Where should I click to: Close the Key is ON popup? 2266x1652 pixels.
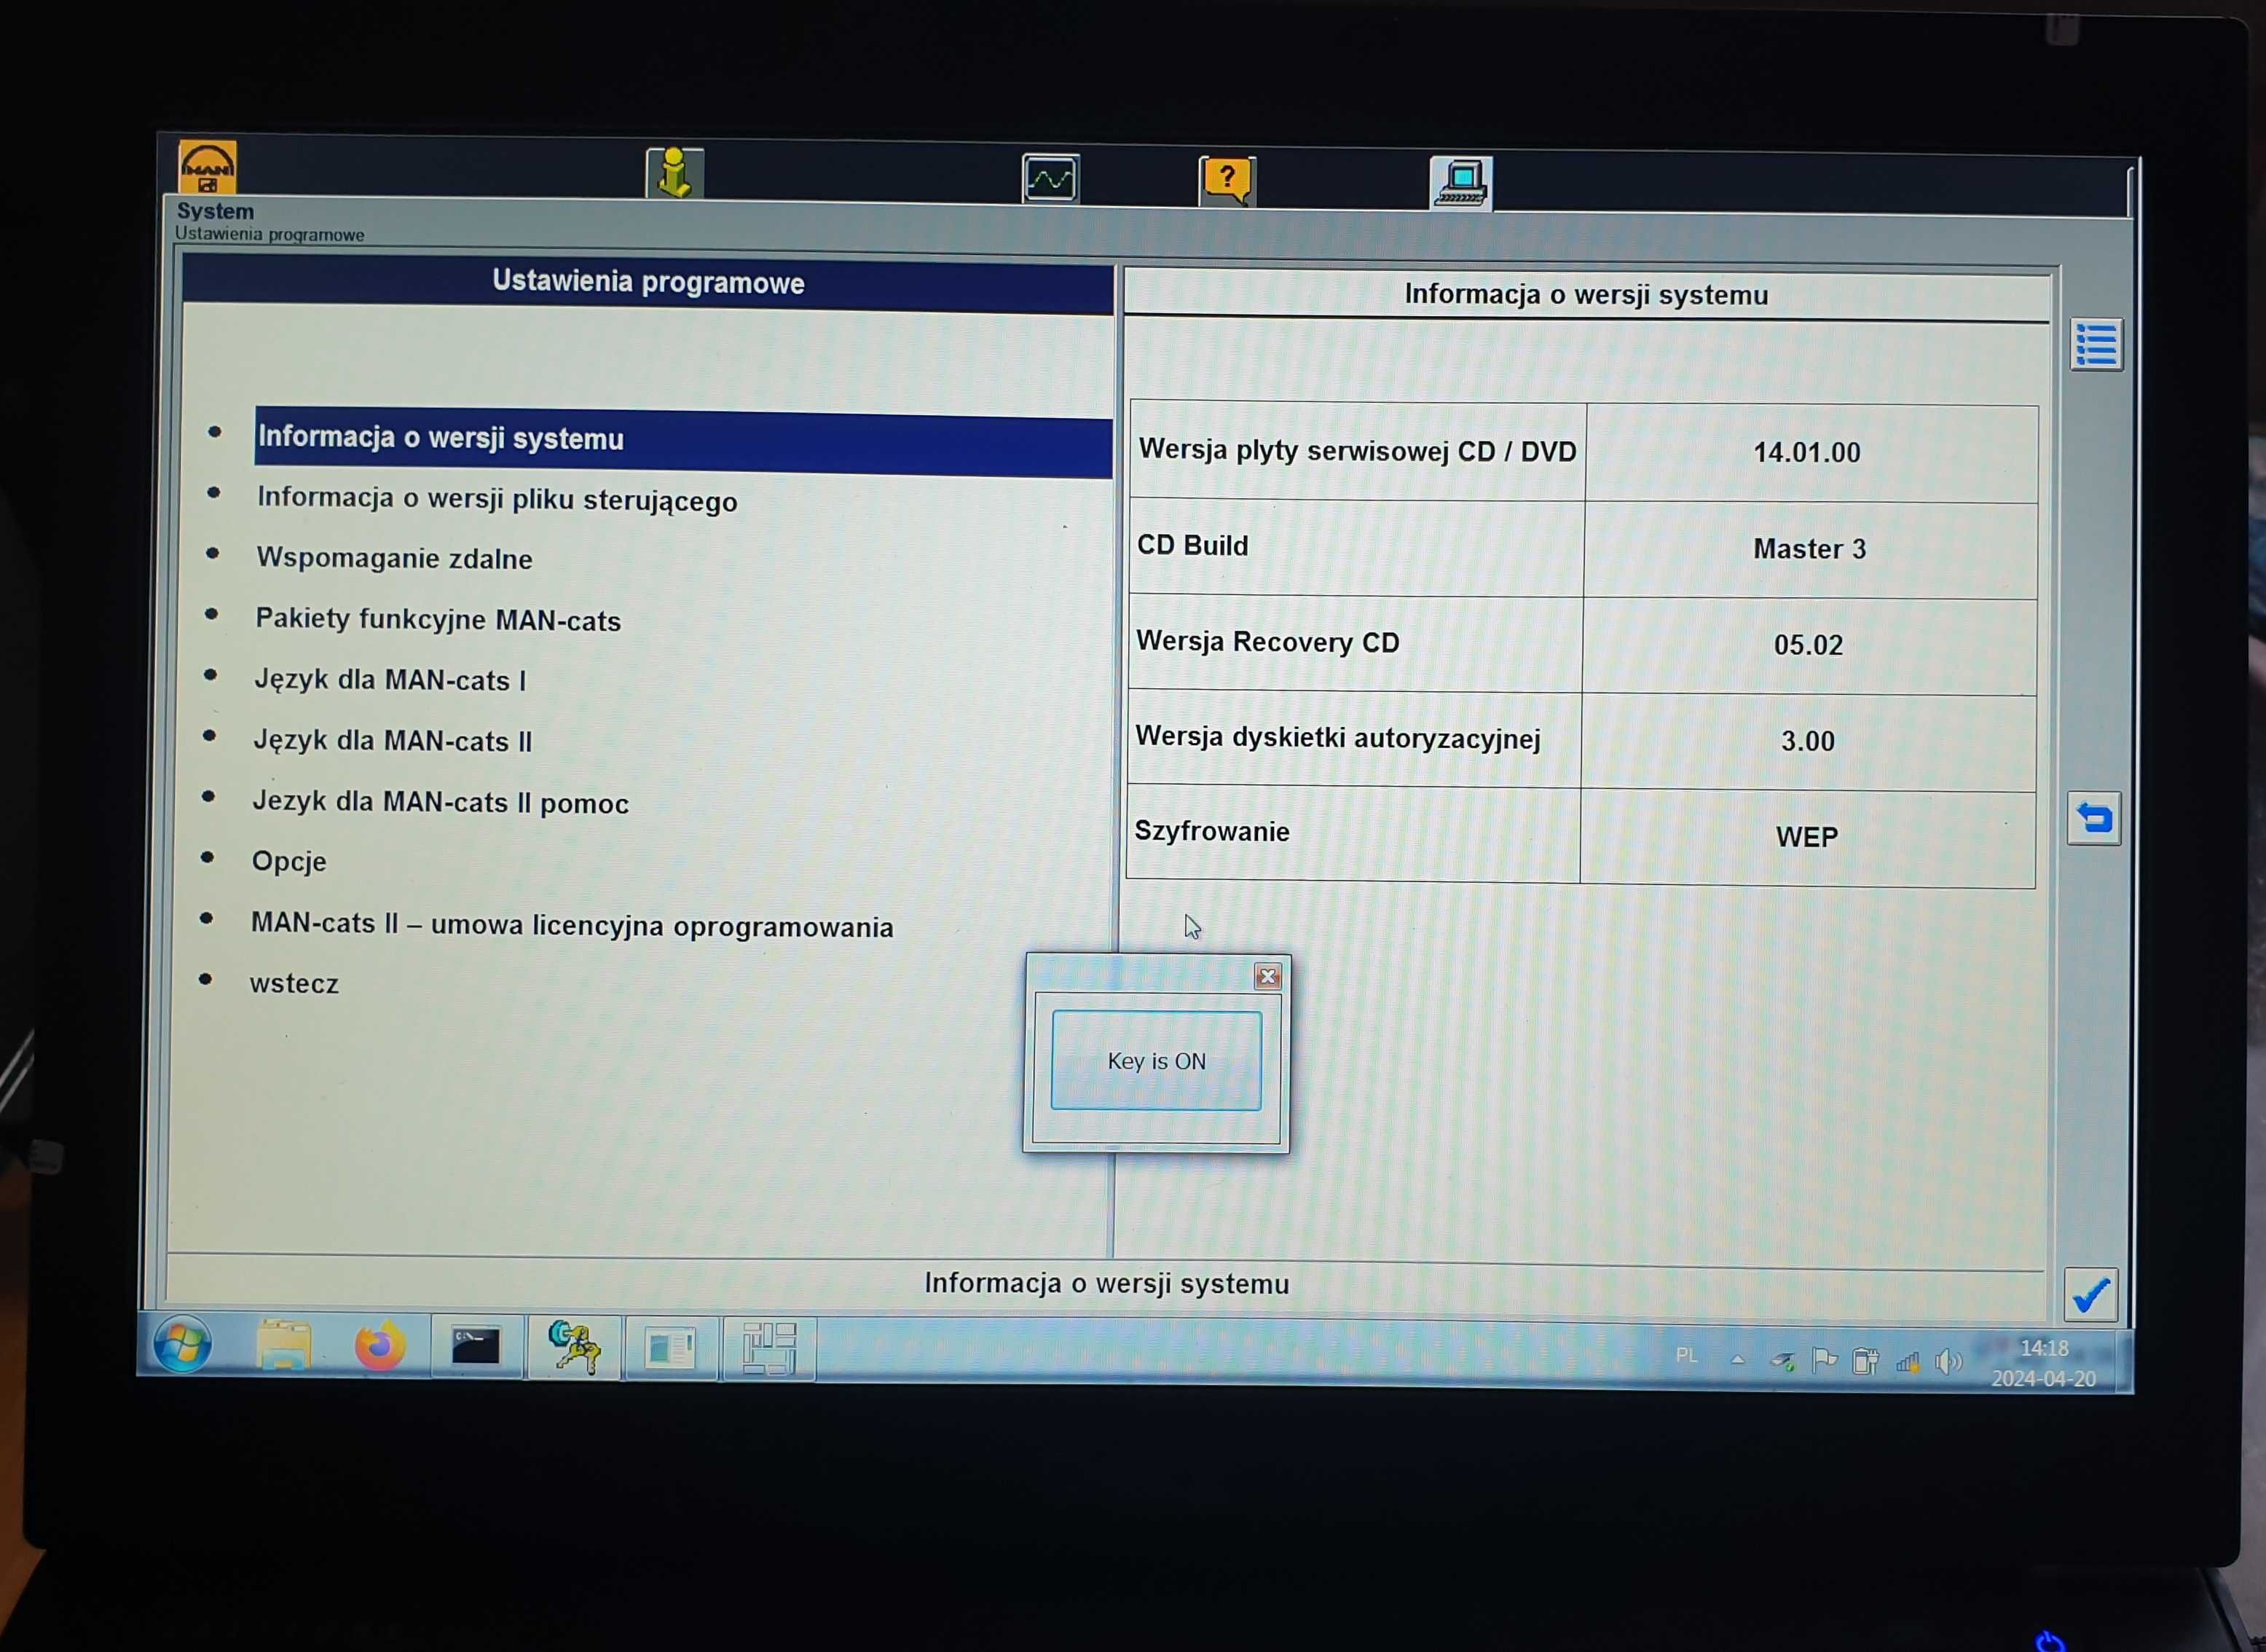[x=1268, y=977]
